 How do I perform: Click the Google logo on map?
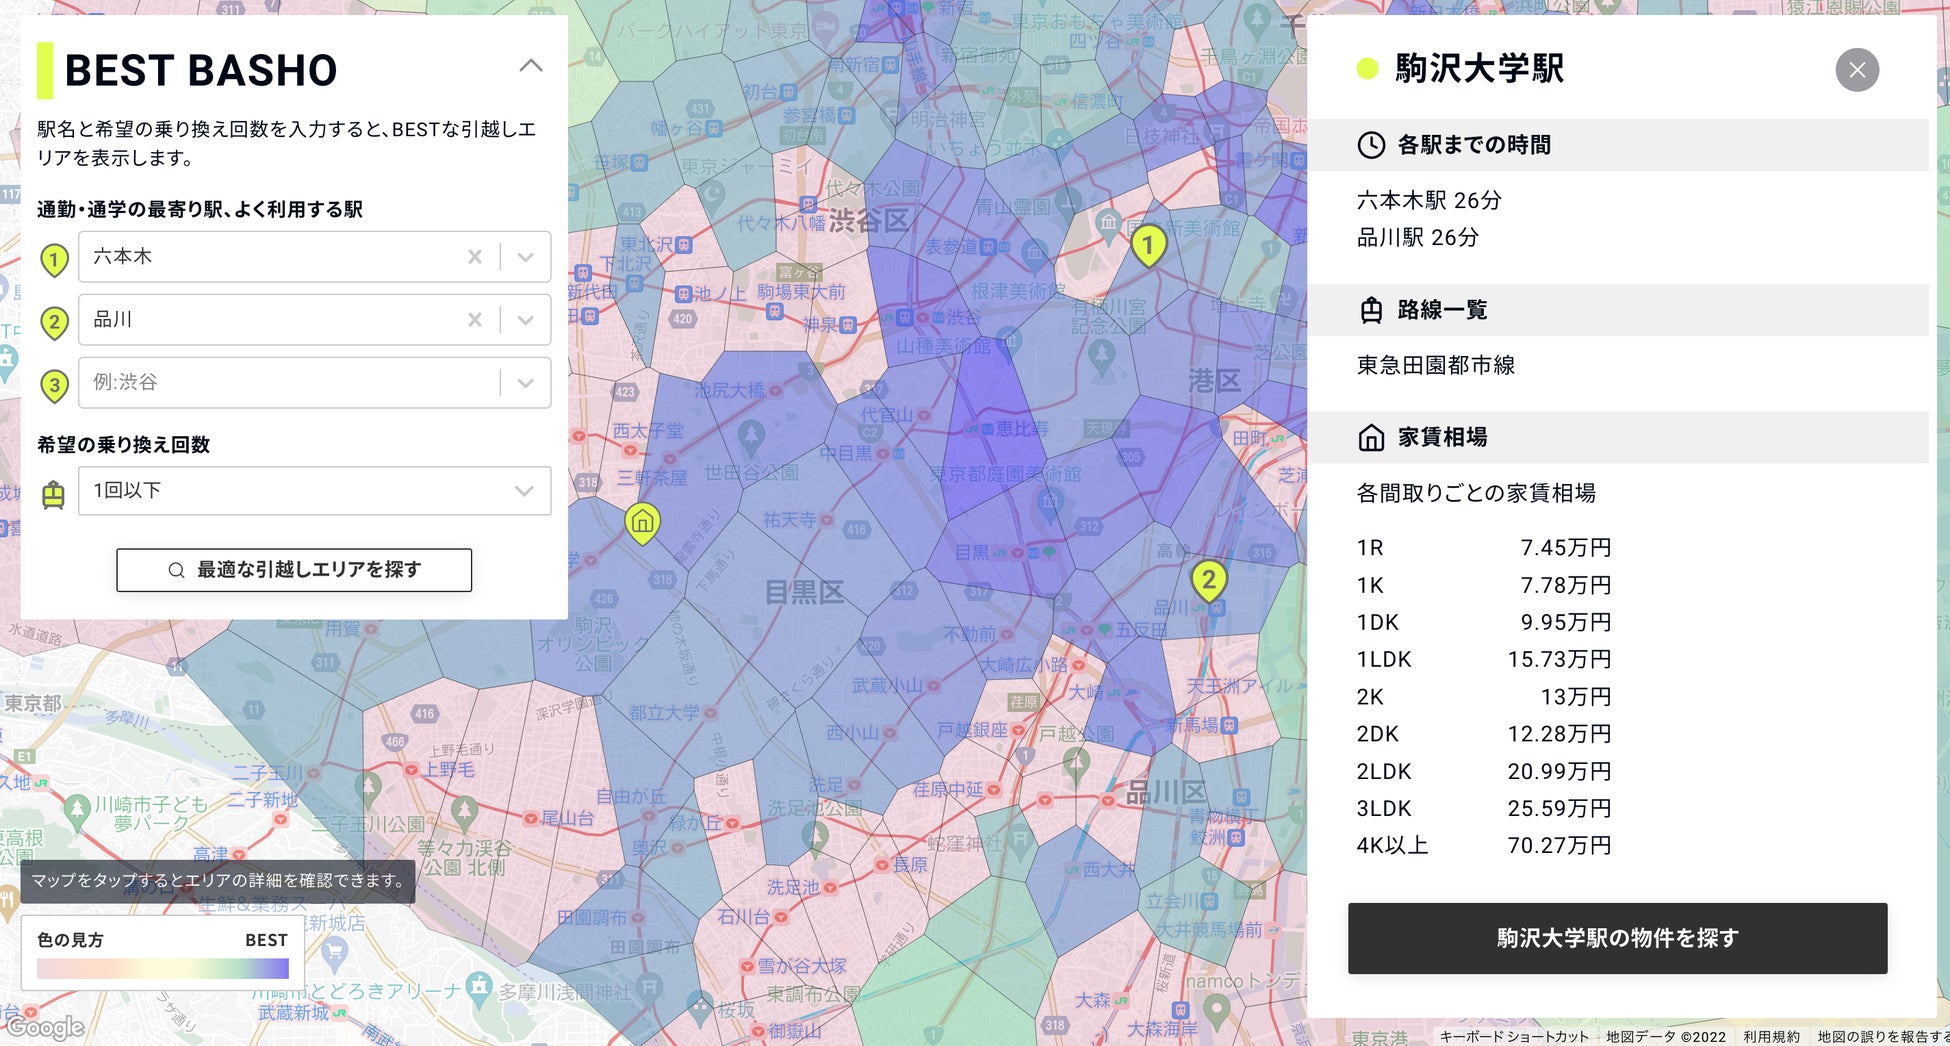tap(45, 1027)
